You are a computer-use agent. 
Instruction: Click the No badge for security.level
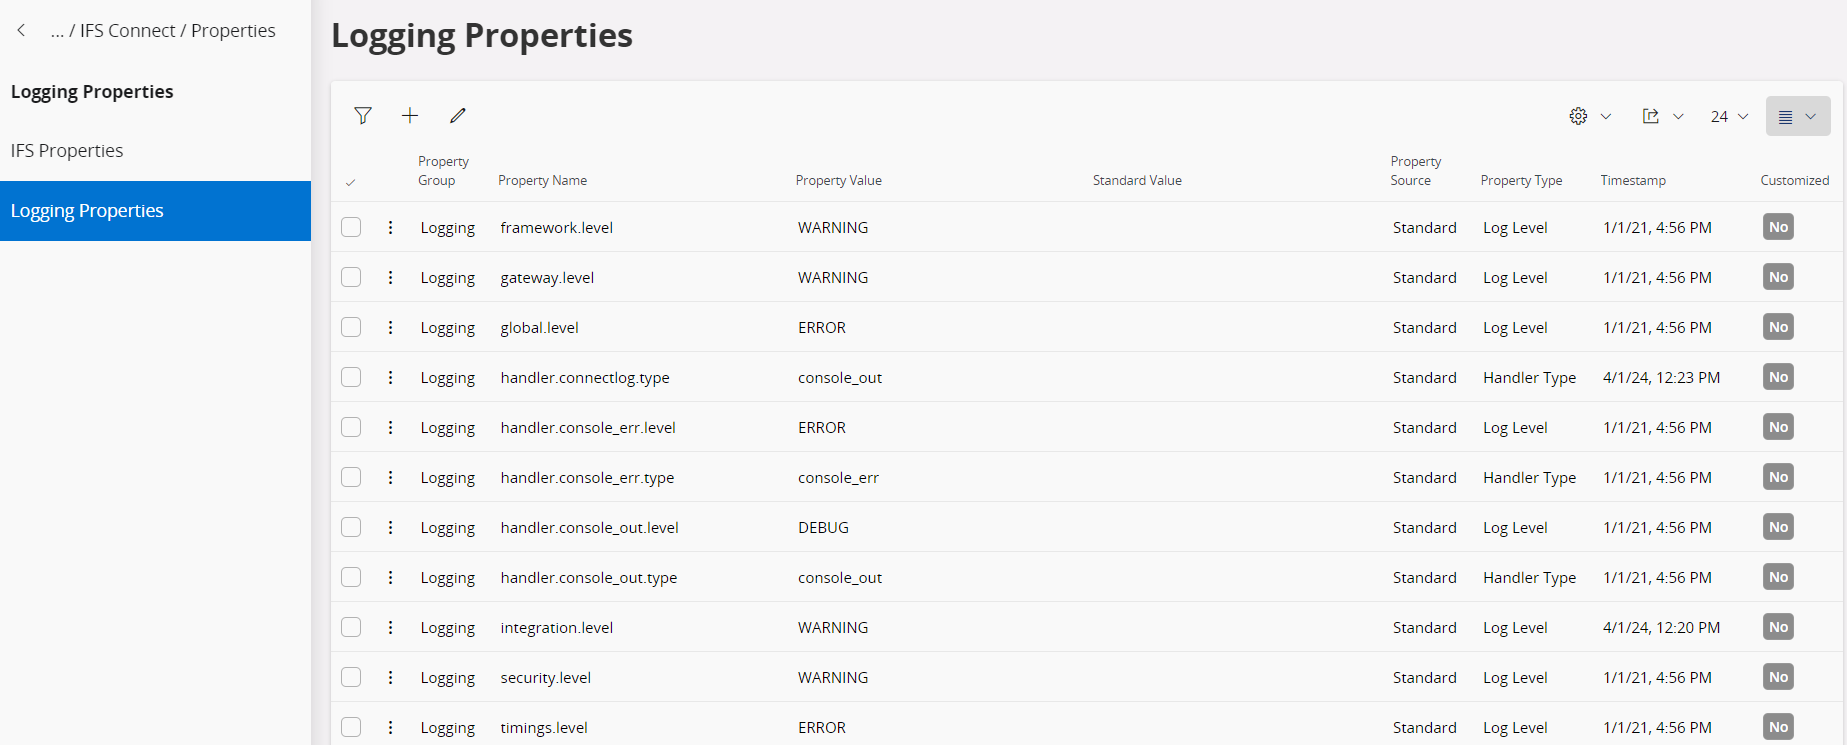coord(1777,677)
